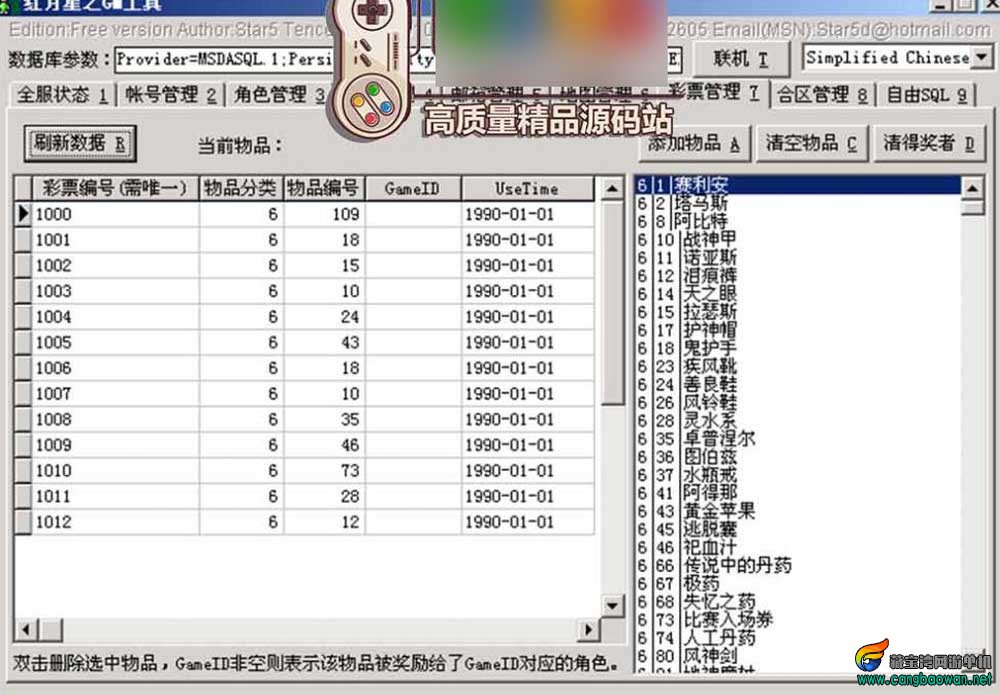Image resolution: width=1000 pixels, height=695 pixels.
Task: Click the 清空物品 clear items button
Action: click(811, 143)
